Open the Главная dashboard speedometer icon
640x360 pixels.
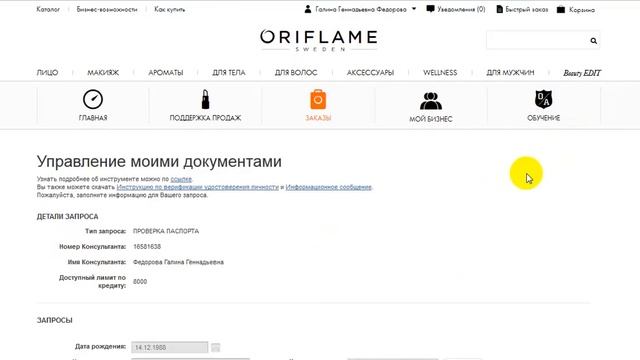point(93,99)
